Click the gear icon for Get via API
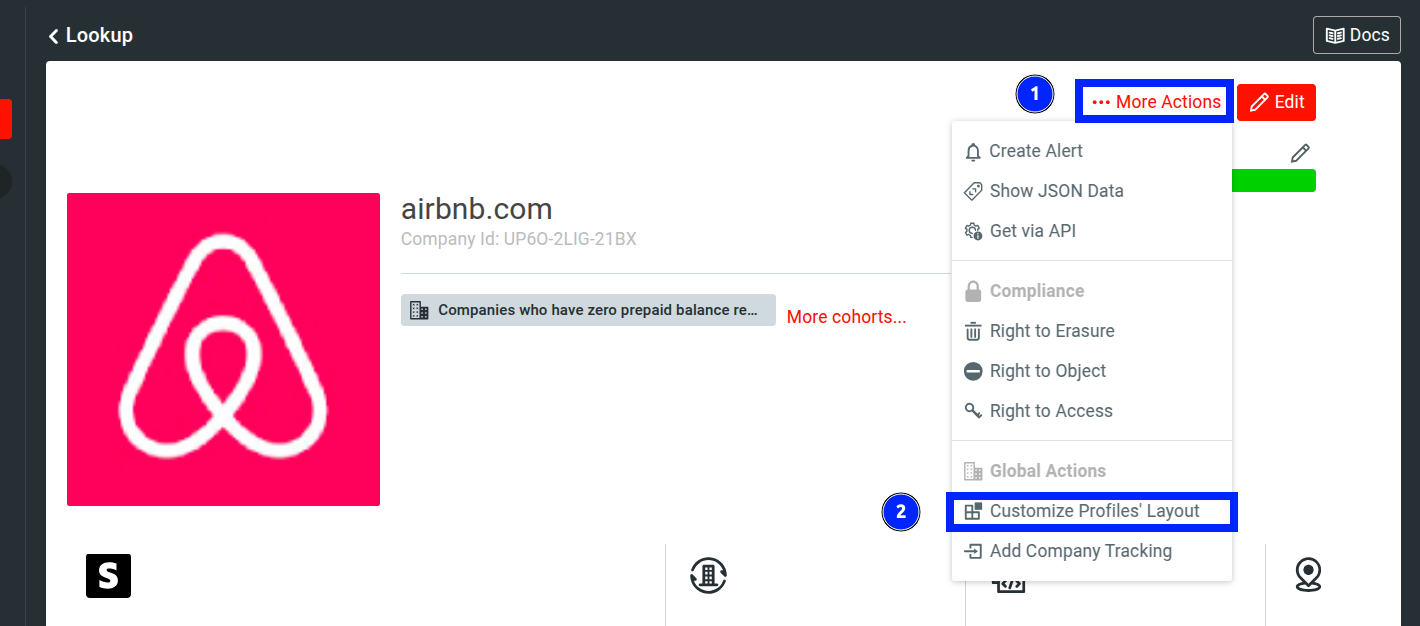 971,230
